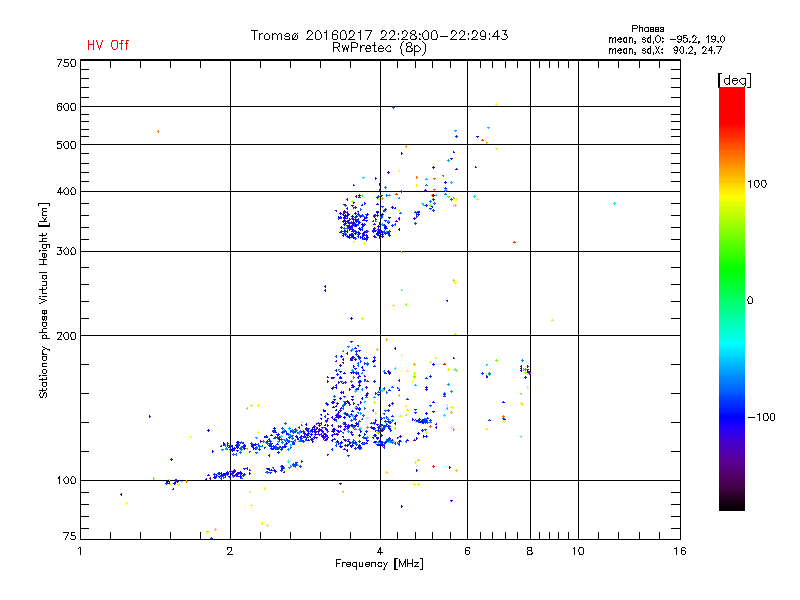Click the x-axis '8' tick label
Viewport: 800px width, 600px height.
click(530, 551)
